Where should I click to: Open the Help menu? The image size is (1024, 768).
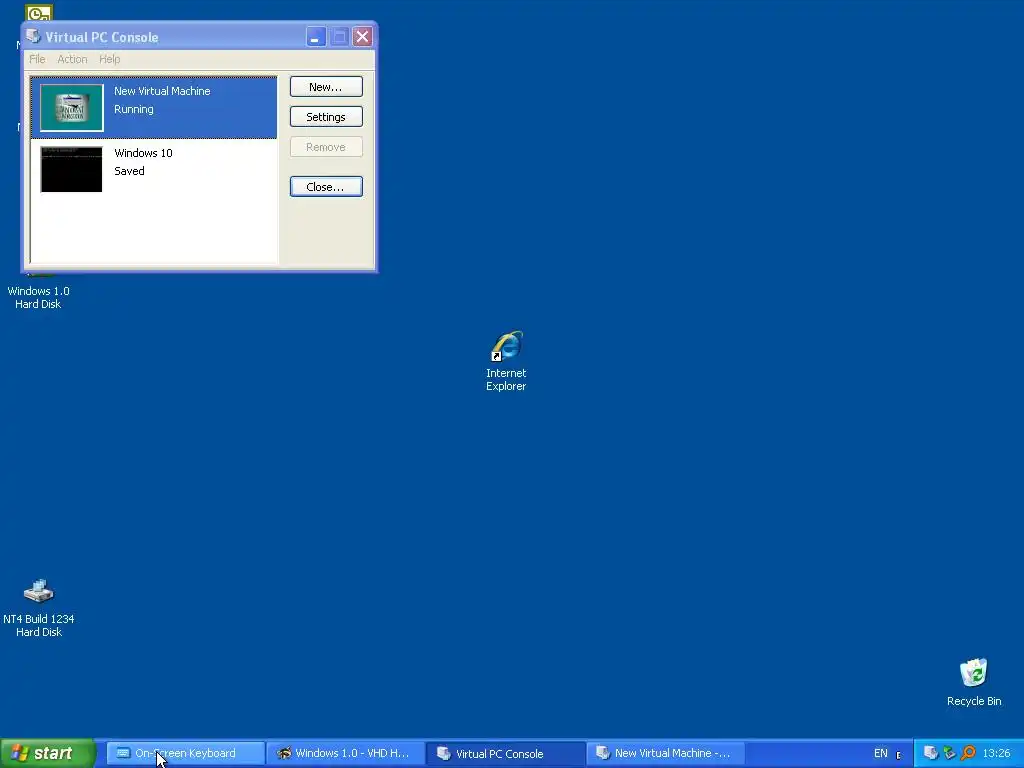pyautogui.click(x=110, y=59)
